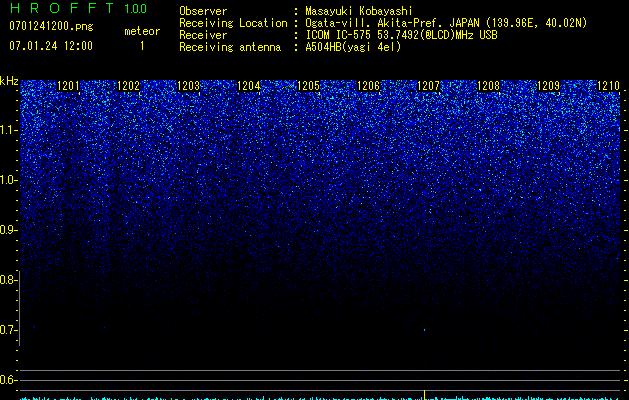
Task: Click the meteor count value 1
Action: [x=142, y=46]
